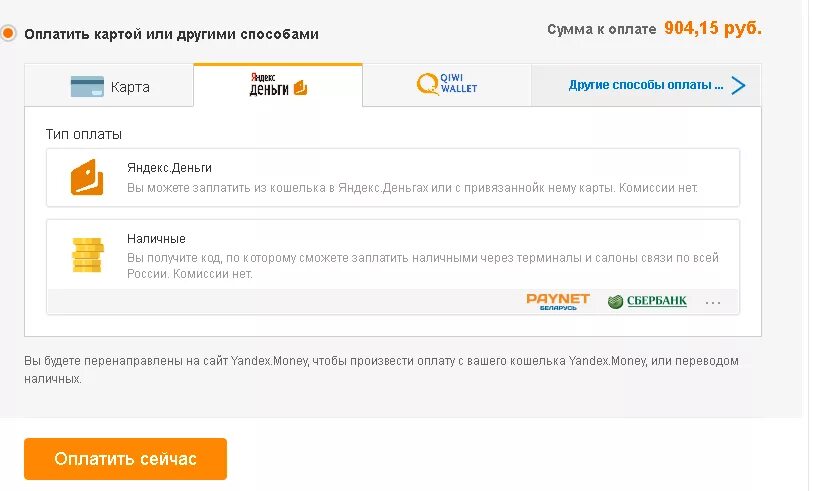Choose the Наличные payment type
This screenshot has width=813, height=491.
point(393,255)
